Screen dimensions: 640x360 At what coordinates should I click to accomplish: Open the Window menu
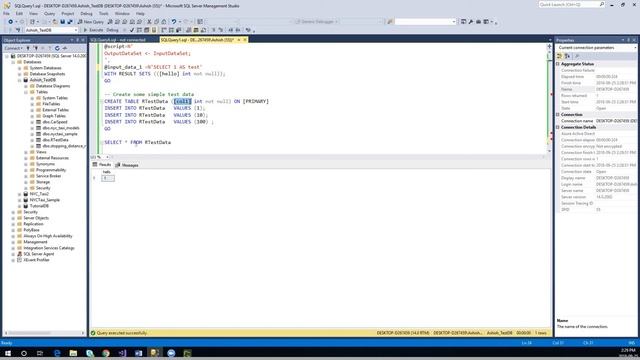coord(122,13)
